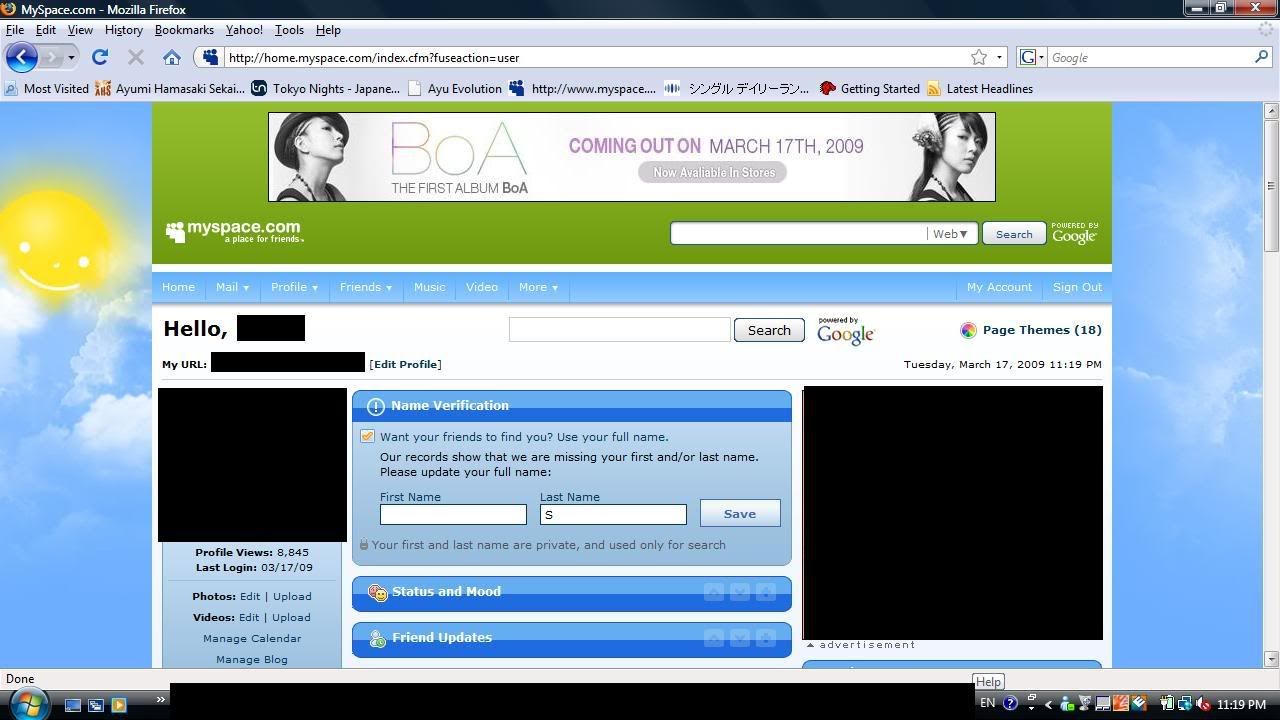This screenshot has height=720, width=1280.
Task: Click the page vertical scrollbar thumb
Action: 1271,186
